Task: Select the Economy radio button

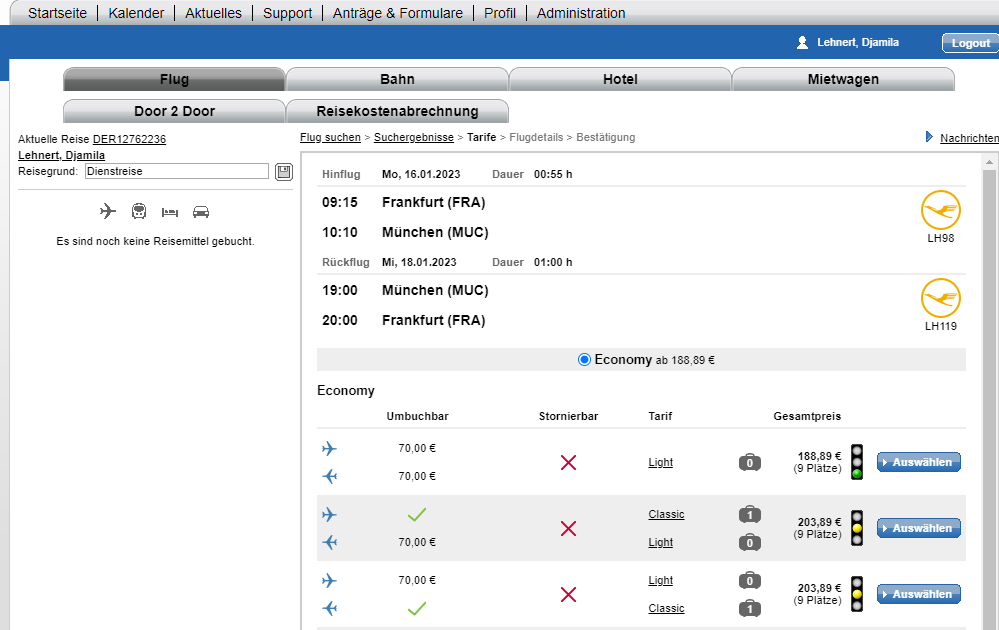Action: coord(584,360)
